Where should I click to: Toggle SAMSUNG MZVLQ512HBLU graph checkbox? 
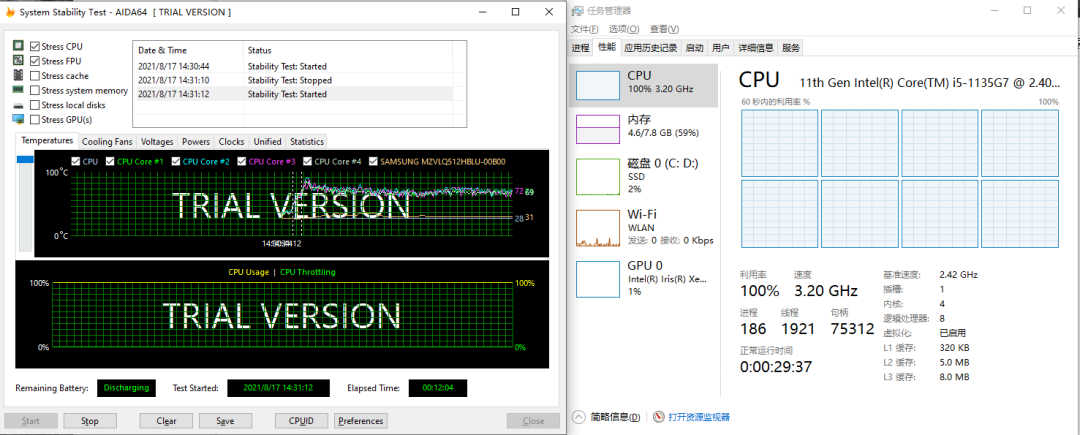(x=373, y=162)
